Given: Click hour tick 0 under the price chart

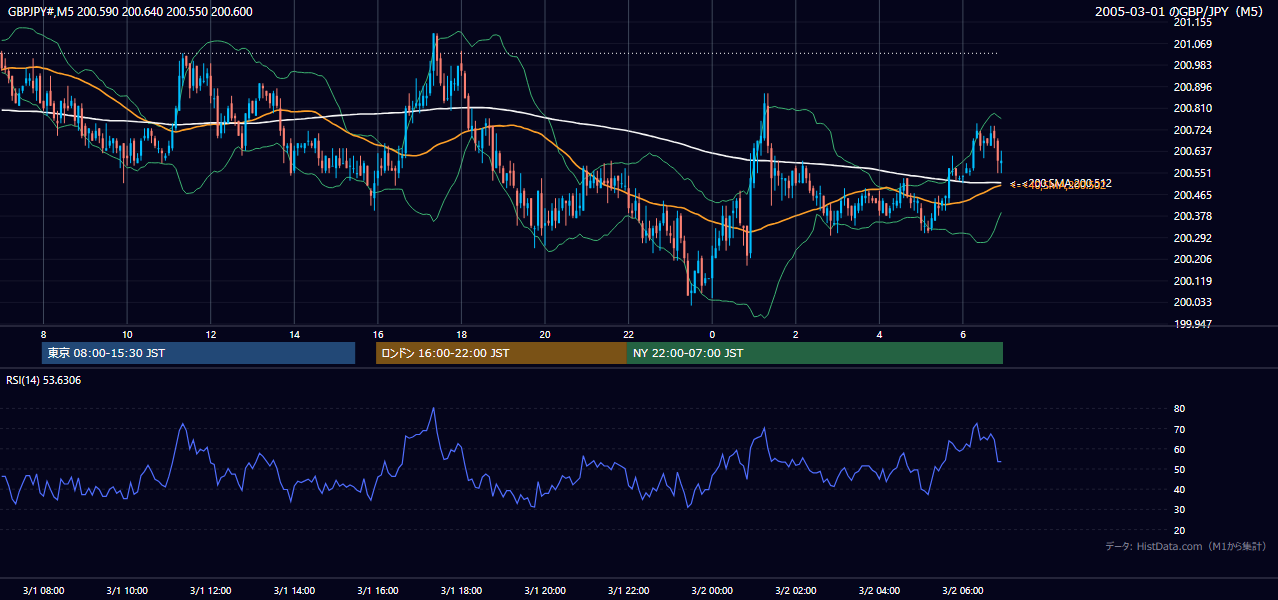Looking at the screenshot, I should [x=712, y=334].
